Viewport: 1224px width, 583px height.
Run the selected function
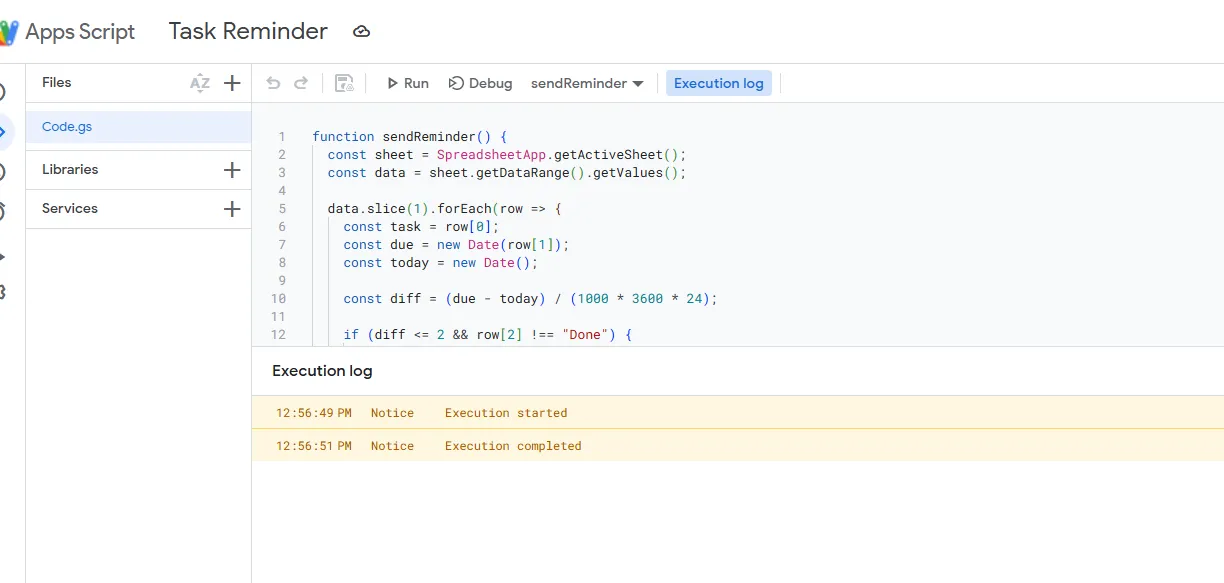pyautogui.click(x=408, y=83)
